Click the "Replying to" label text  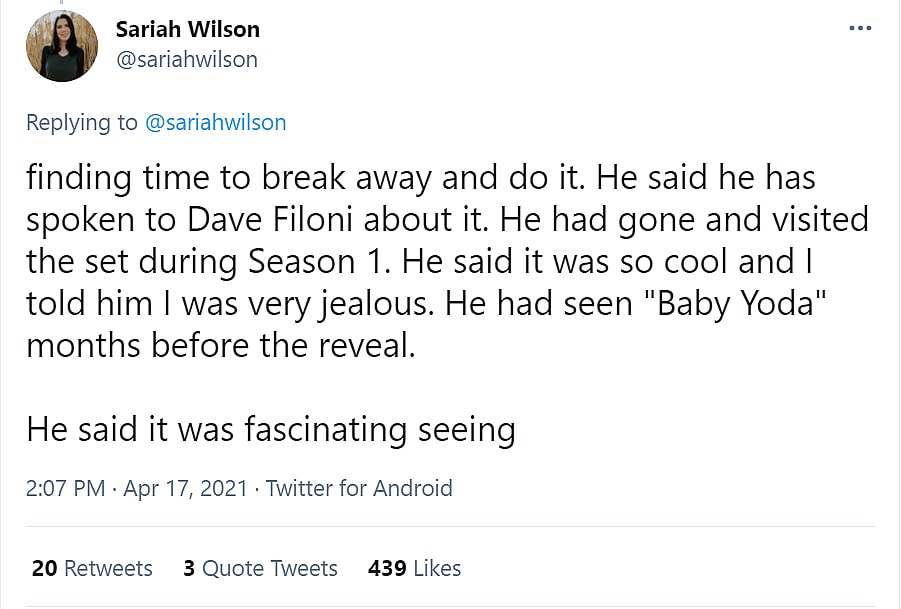point(82,122)
